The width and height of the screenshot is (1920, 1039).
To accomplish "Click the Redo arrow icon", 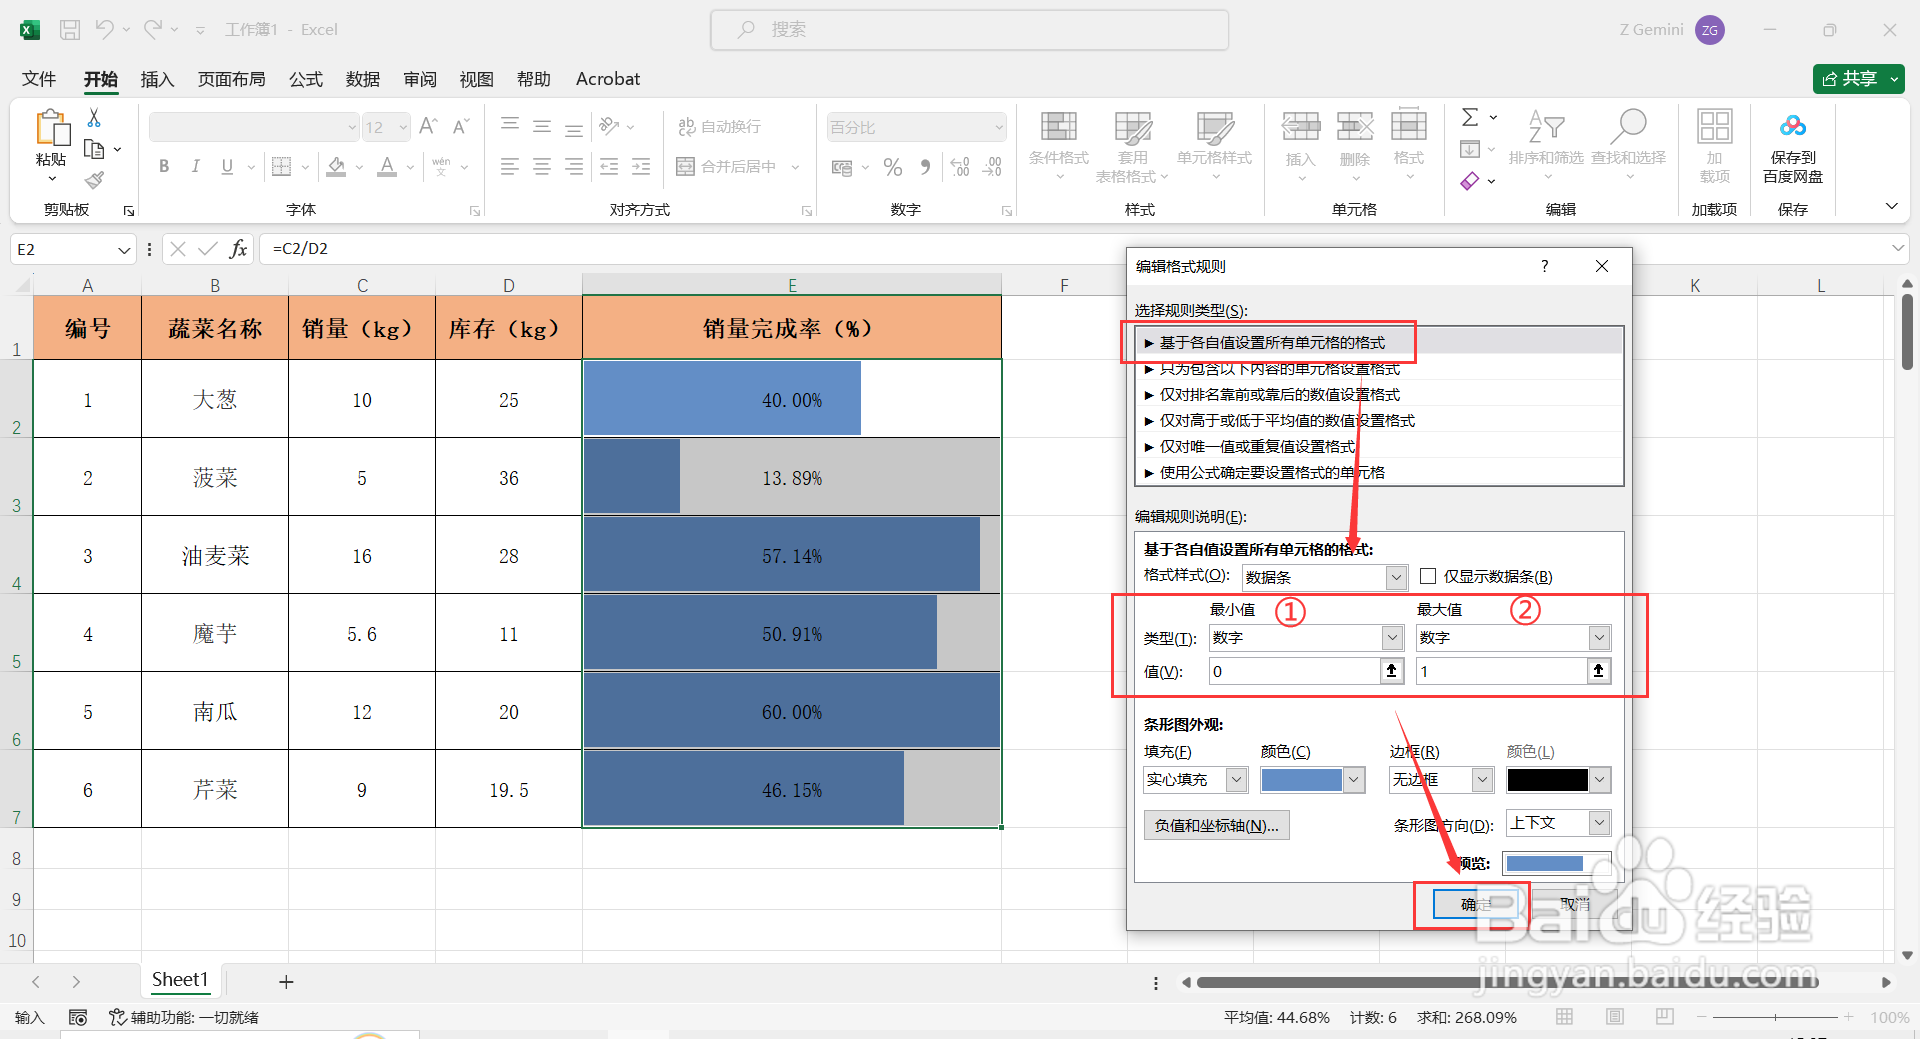I will 152,30.
